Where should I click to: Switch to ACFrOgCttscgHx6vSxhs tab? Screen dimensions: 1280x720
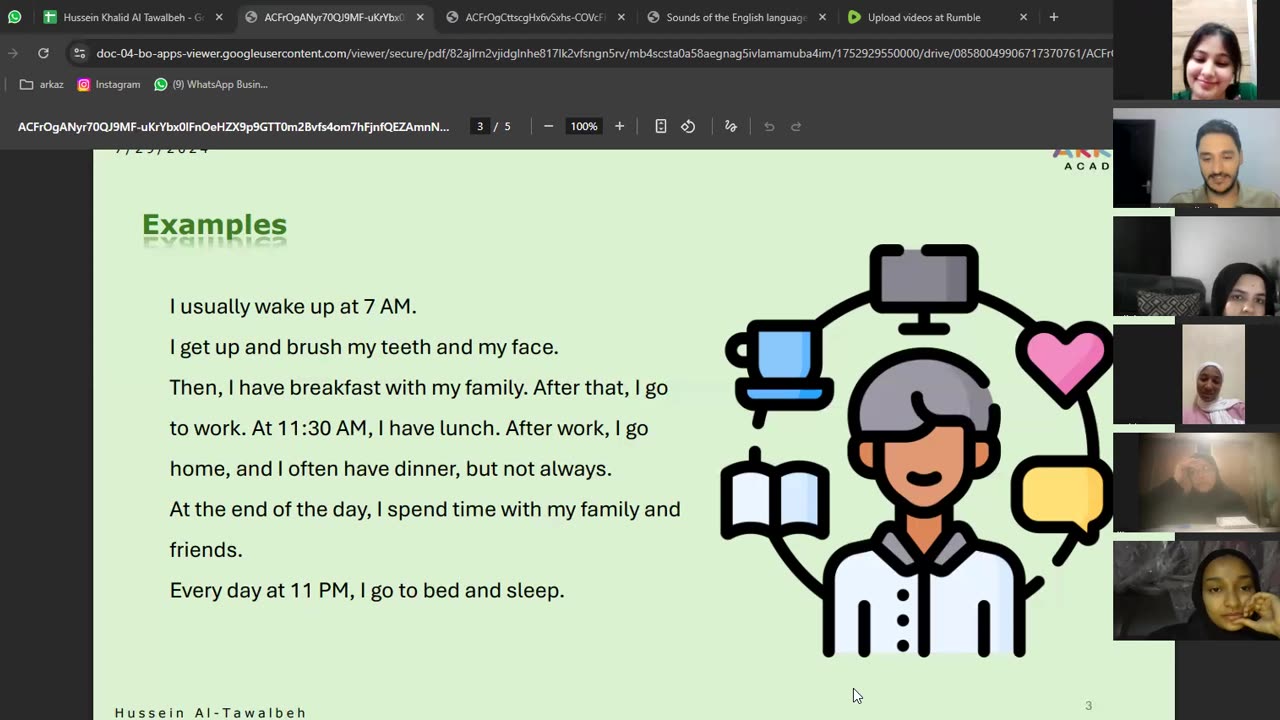(x=535, y=17)
